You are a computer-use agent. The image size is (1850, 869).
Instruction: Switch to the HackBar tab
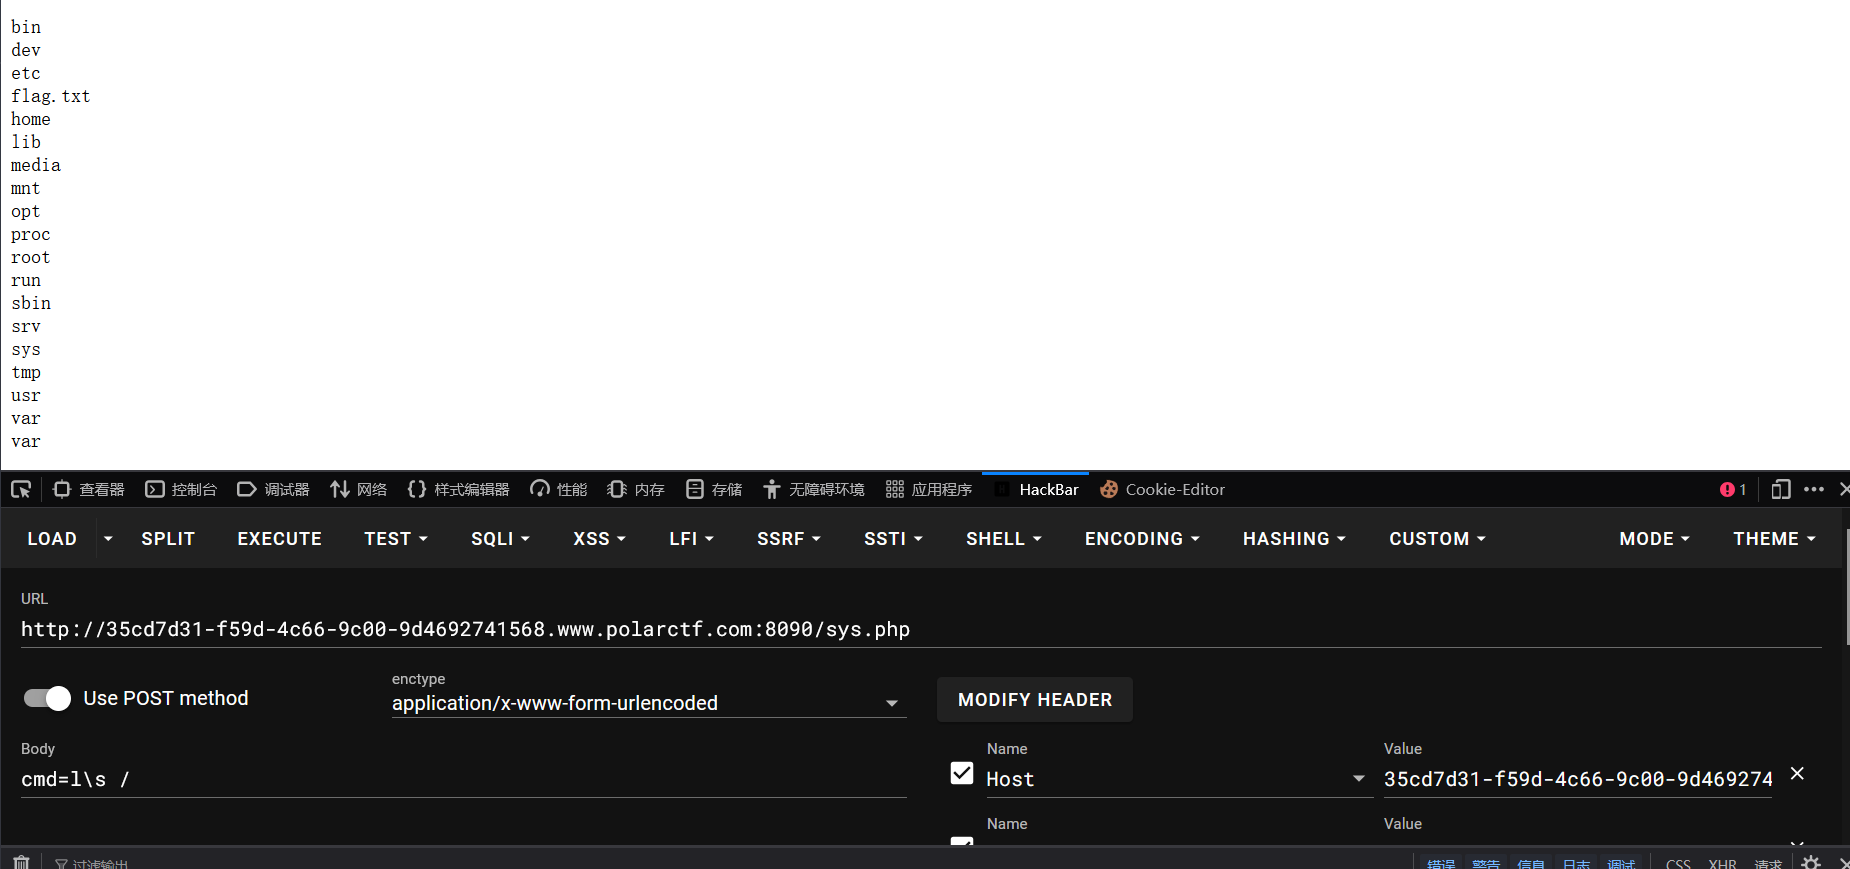(x=1036, y=489)
